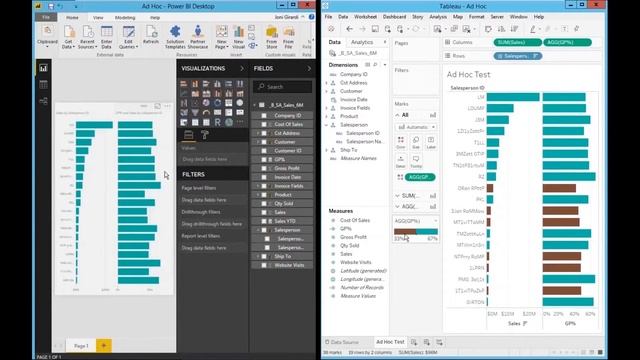Viewport: 640px width, 360px height.
Task: Click Tableau Label mark card button
Action: [431, 142]
